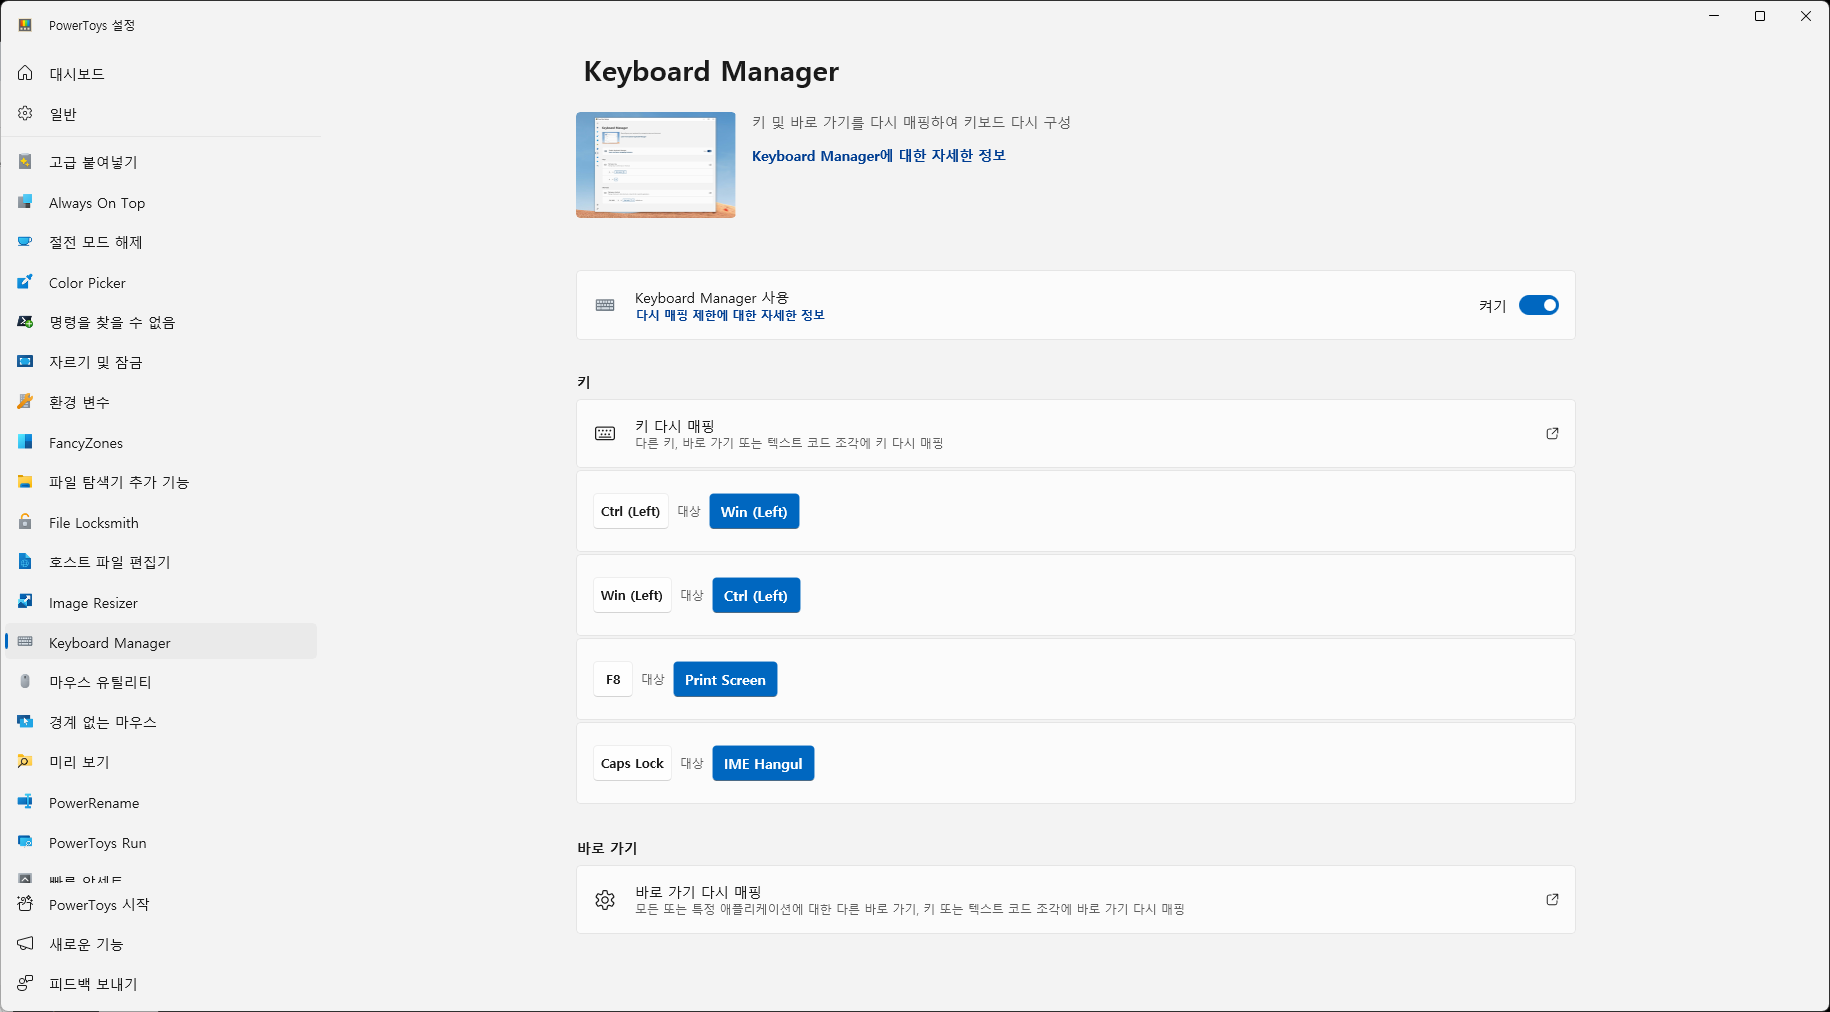This screenshot has height=1012, width=1830.
Task: Open the 경계 없는 마우스 icon
Action: click(25, 722)
